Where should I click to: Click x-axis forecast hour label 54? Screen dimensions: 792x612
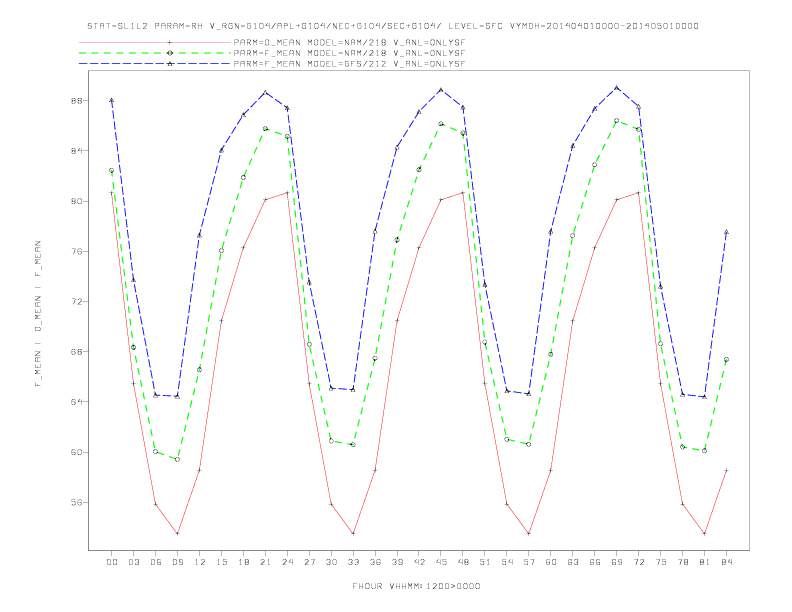(x=507, y=562)
